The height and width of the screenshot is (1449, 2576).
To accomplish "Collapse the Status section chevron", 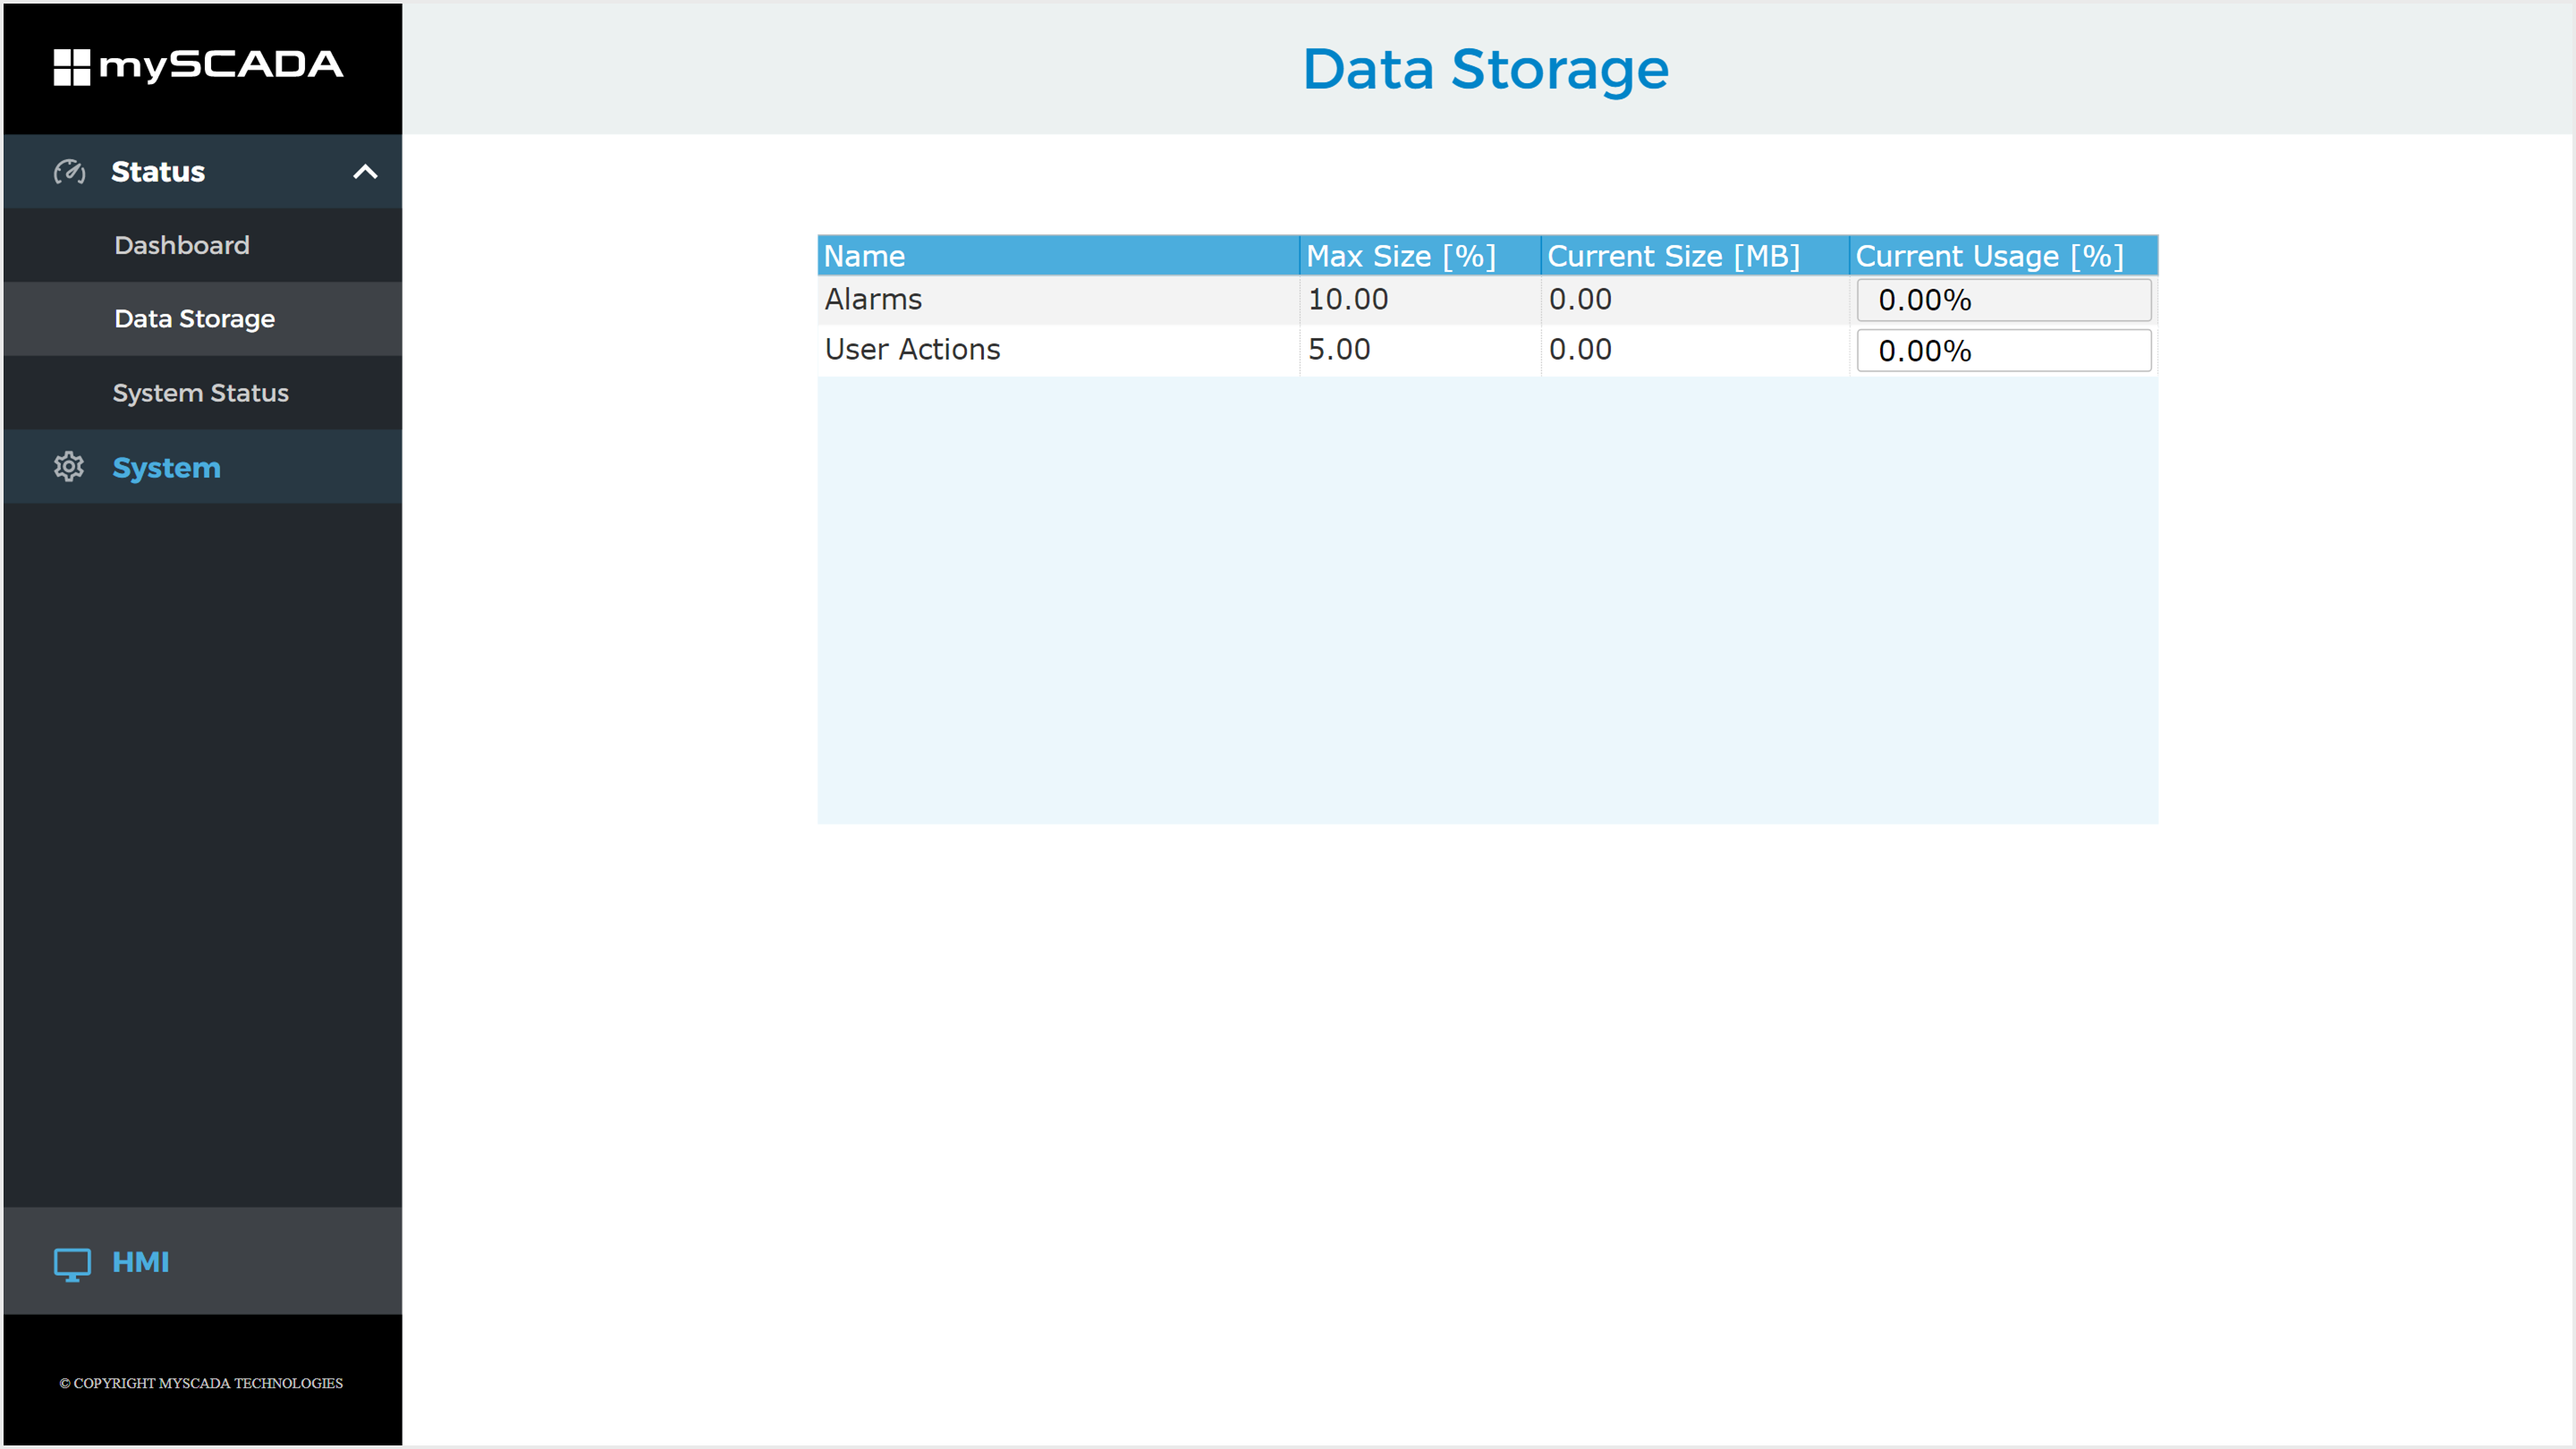I will coord(365,172).
